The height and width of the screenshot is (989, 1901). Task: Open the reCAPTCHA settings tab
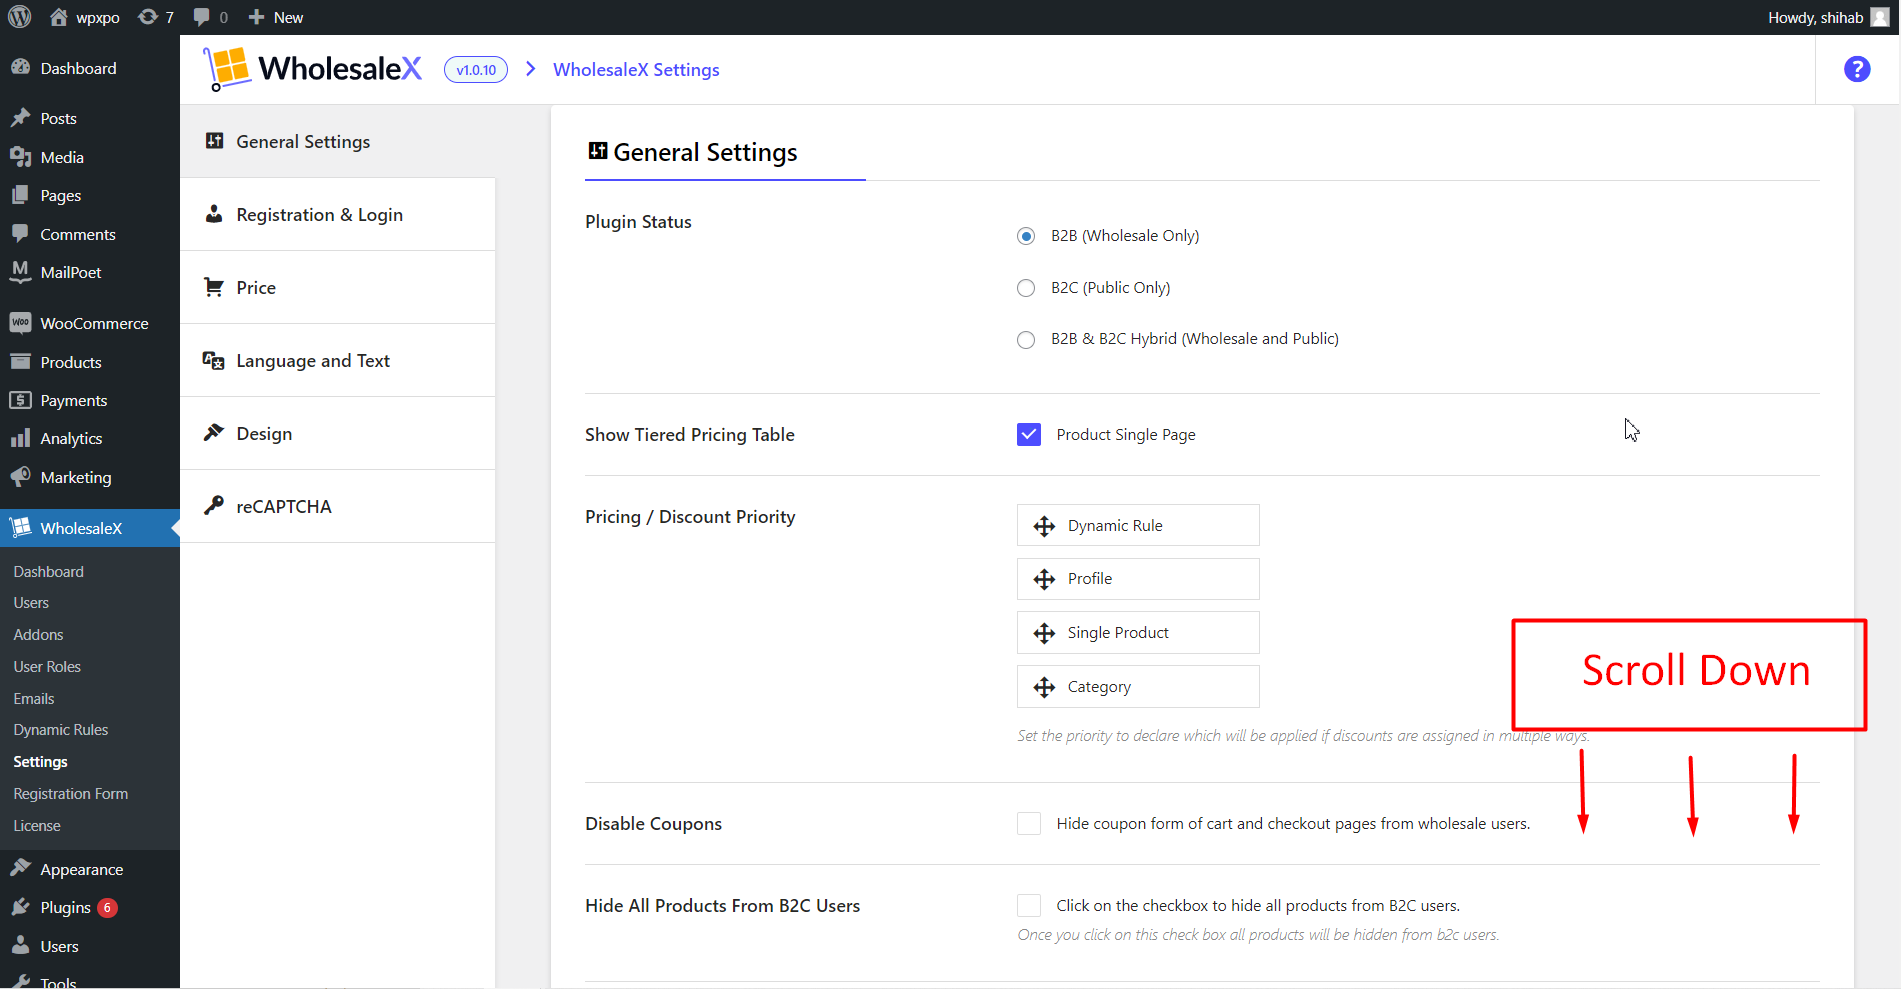pyautogui.click(x=338, y=506)
